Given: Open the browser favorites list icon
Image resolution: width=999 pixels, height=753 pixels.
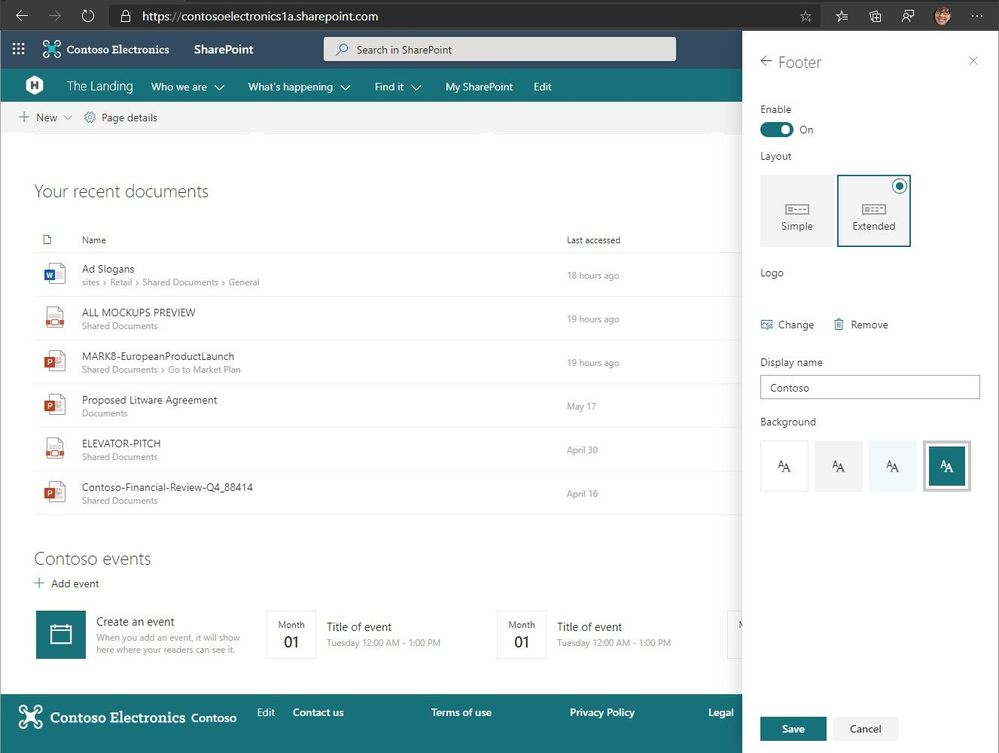Looking at the screenshot, I should click(x=842, y=17).
